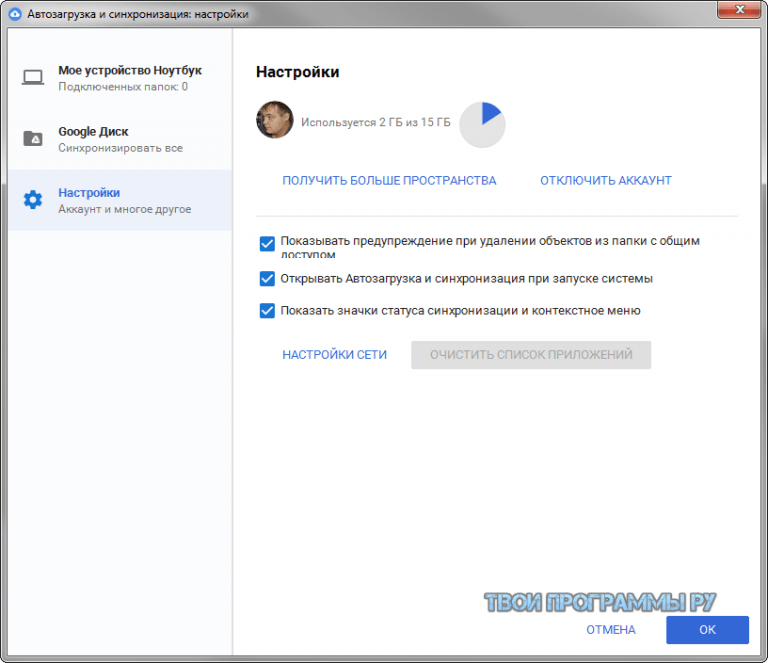The image size is (768, 663).
Task: Switch to the Google Диск section
Action: coord(93,132)
